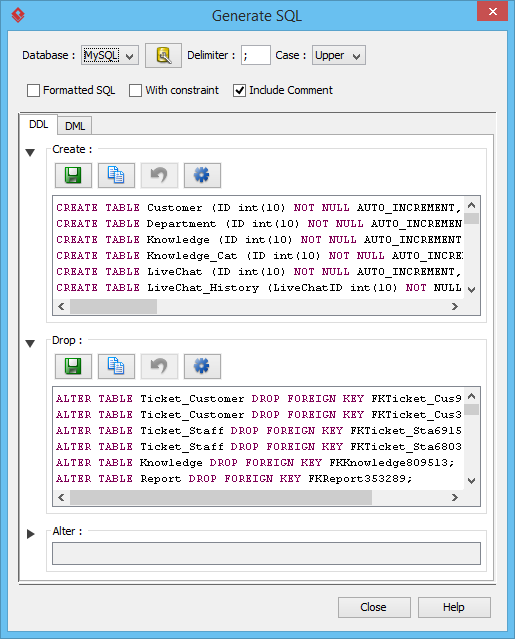Click the Visual Paradigm logo in title bar

click(x=18, y=15)
